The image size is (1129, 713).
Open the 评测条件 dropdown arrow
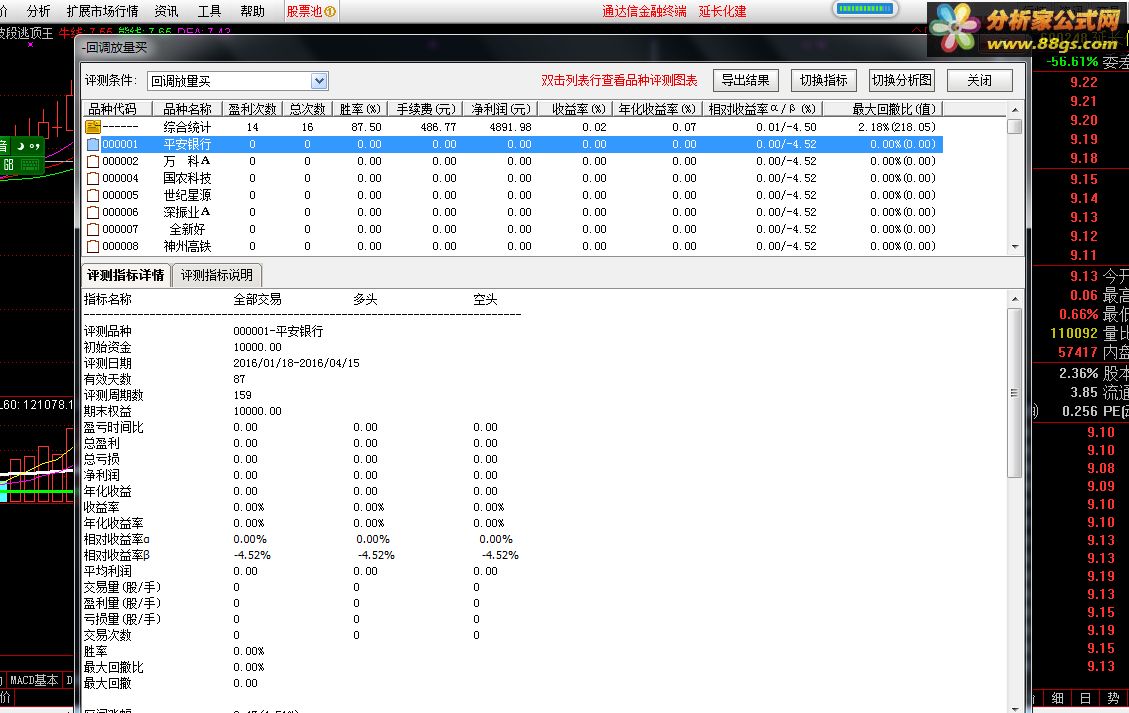[320, 81]
